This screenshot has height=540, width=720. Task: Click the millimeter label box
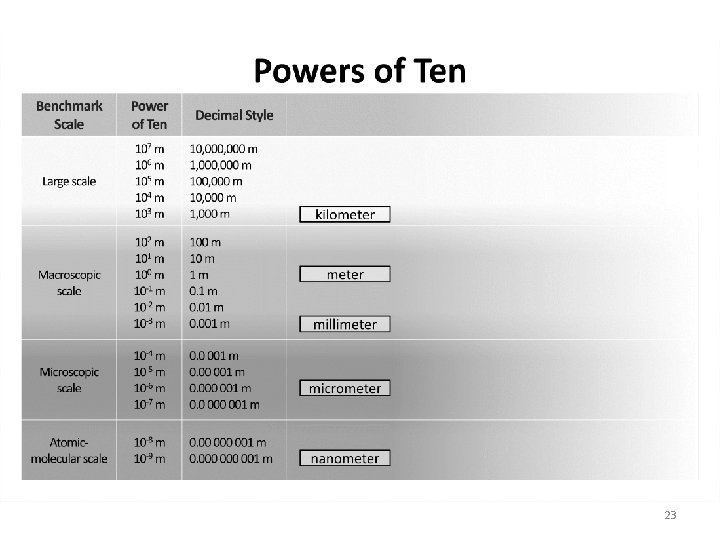(345, 324)
